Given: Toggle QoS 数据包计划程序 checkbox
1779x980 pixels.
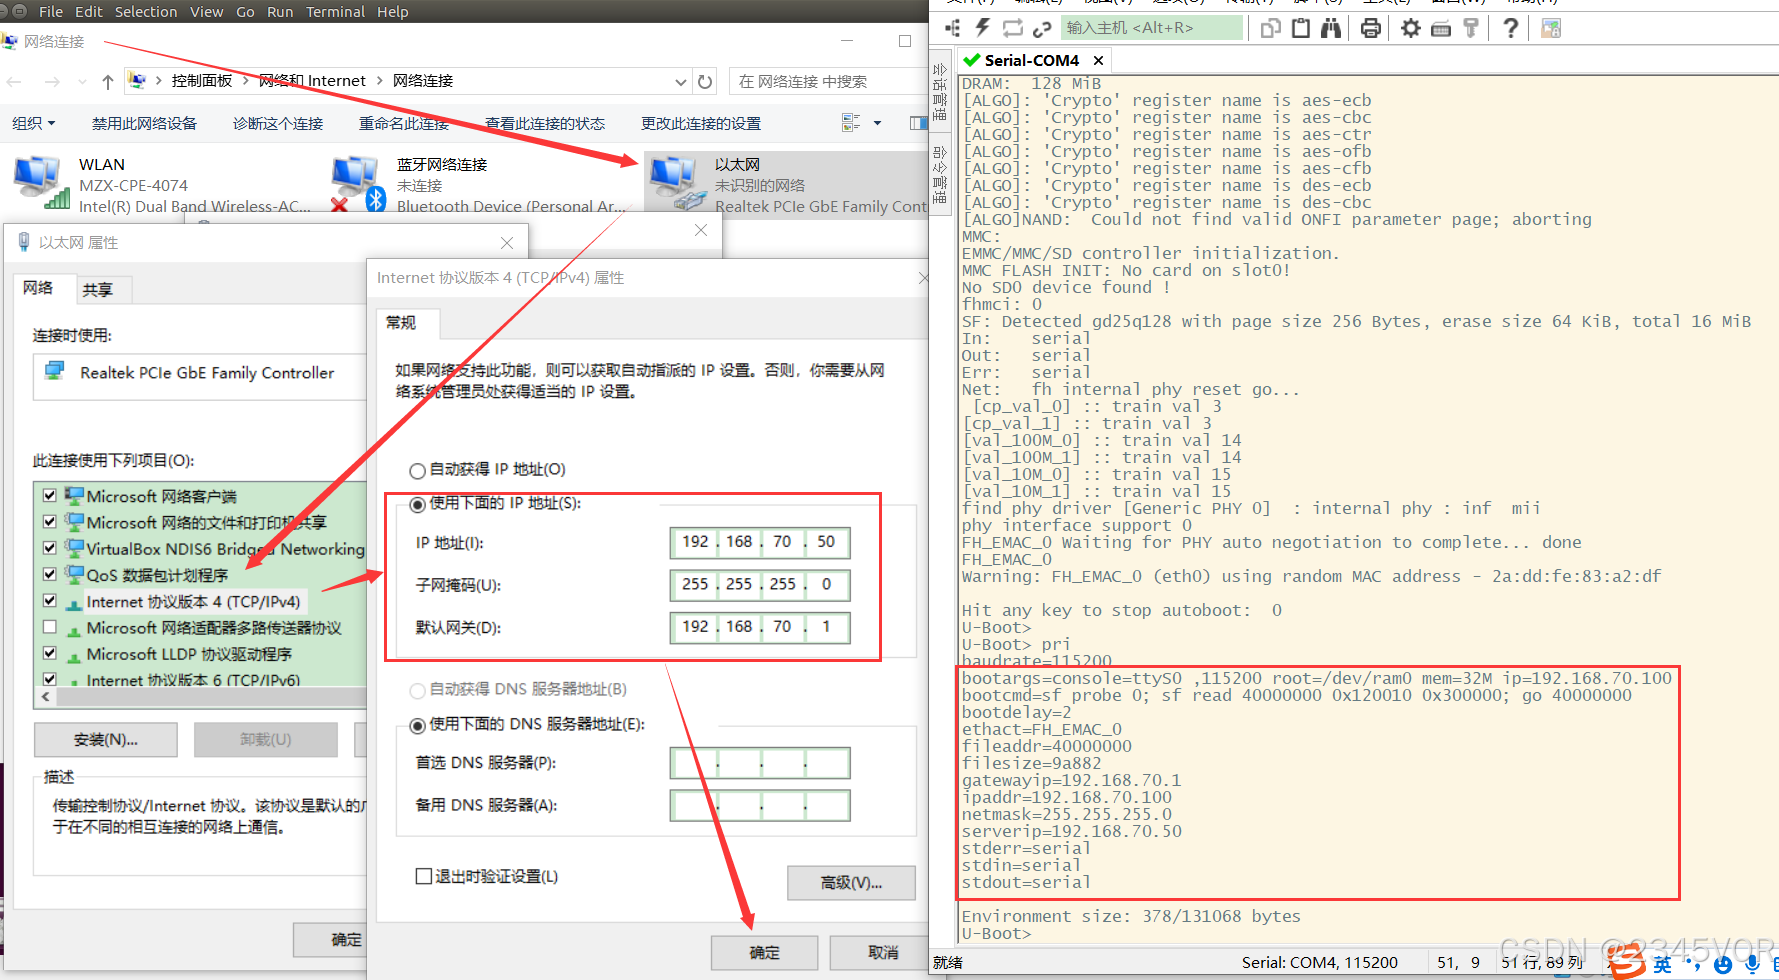Looking at the screenshot, I should (x=49, y=573).
